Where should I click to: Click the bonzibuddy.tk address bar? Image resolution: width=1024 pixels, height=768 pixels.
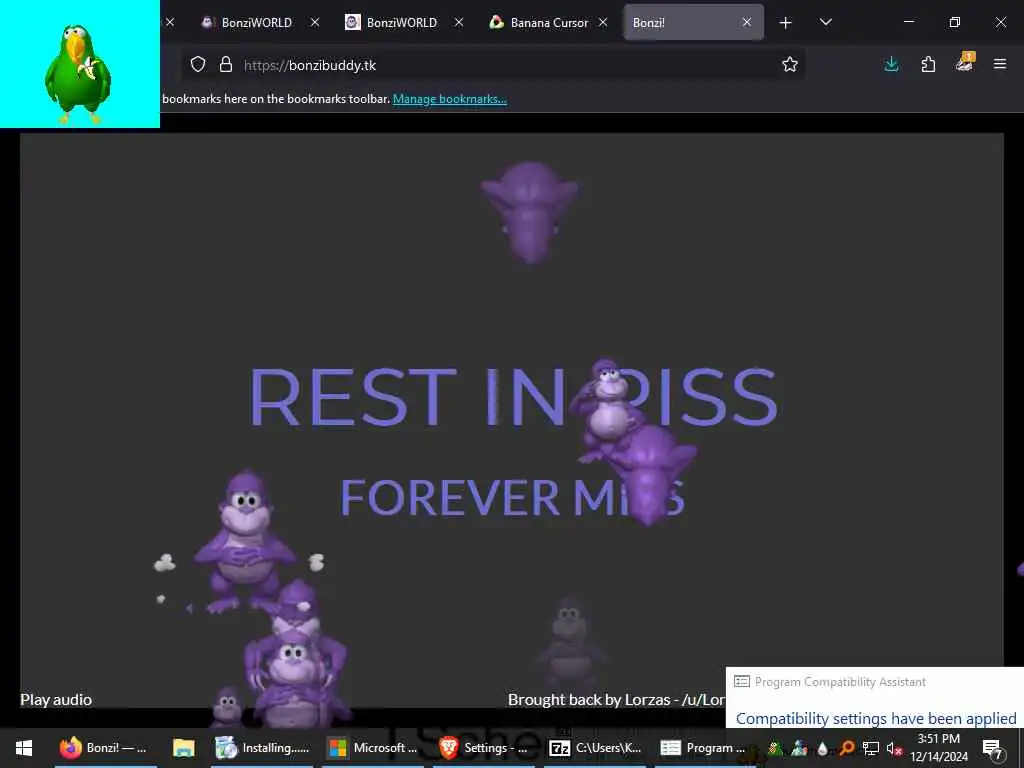click(492, 65)
